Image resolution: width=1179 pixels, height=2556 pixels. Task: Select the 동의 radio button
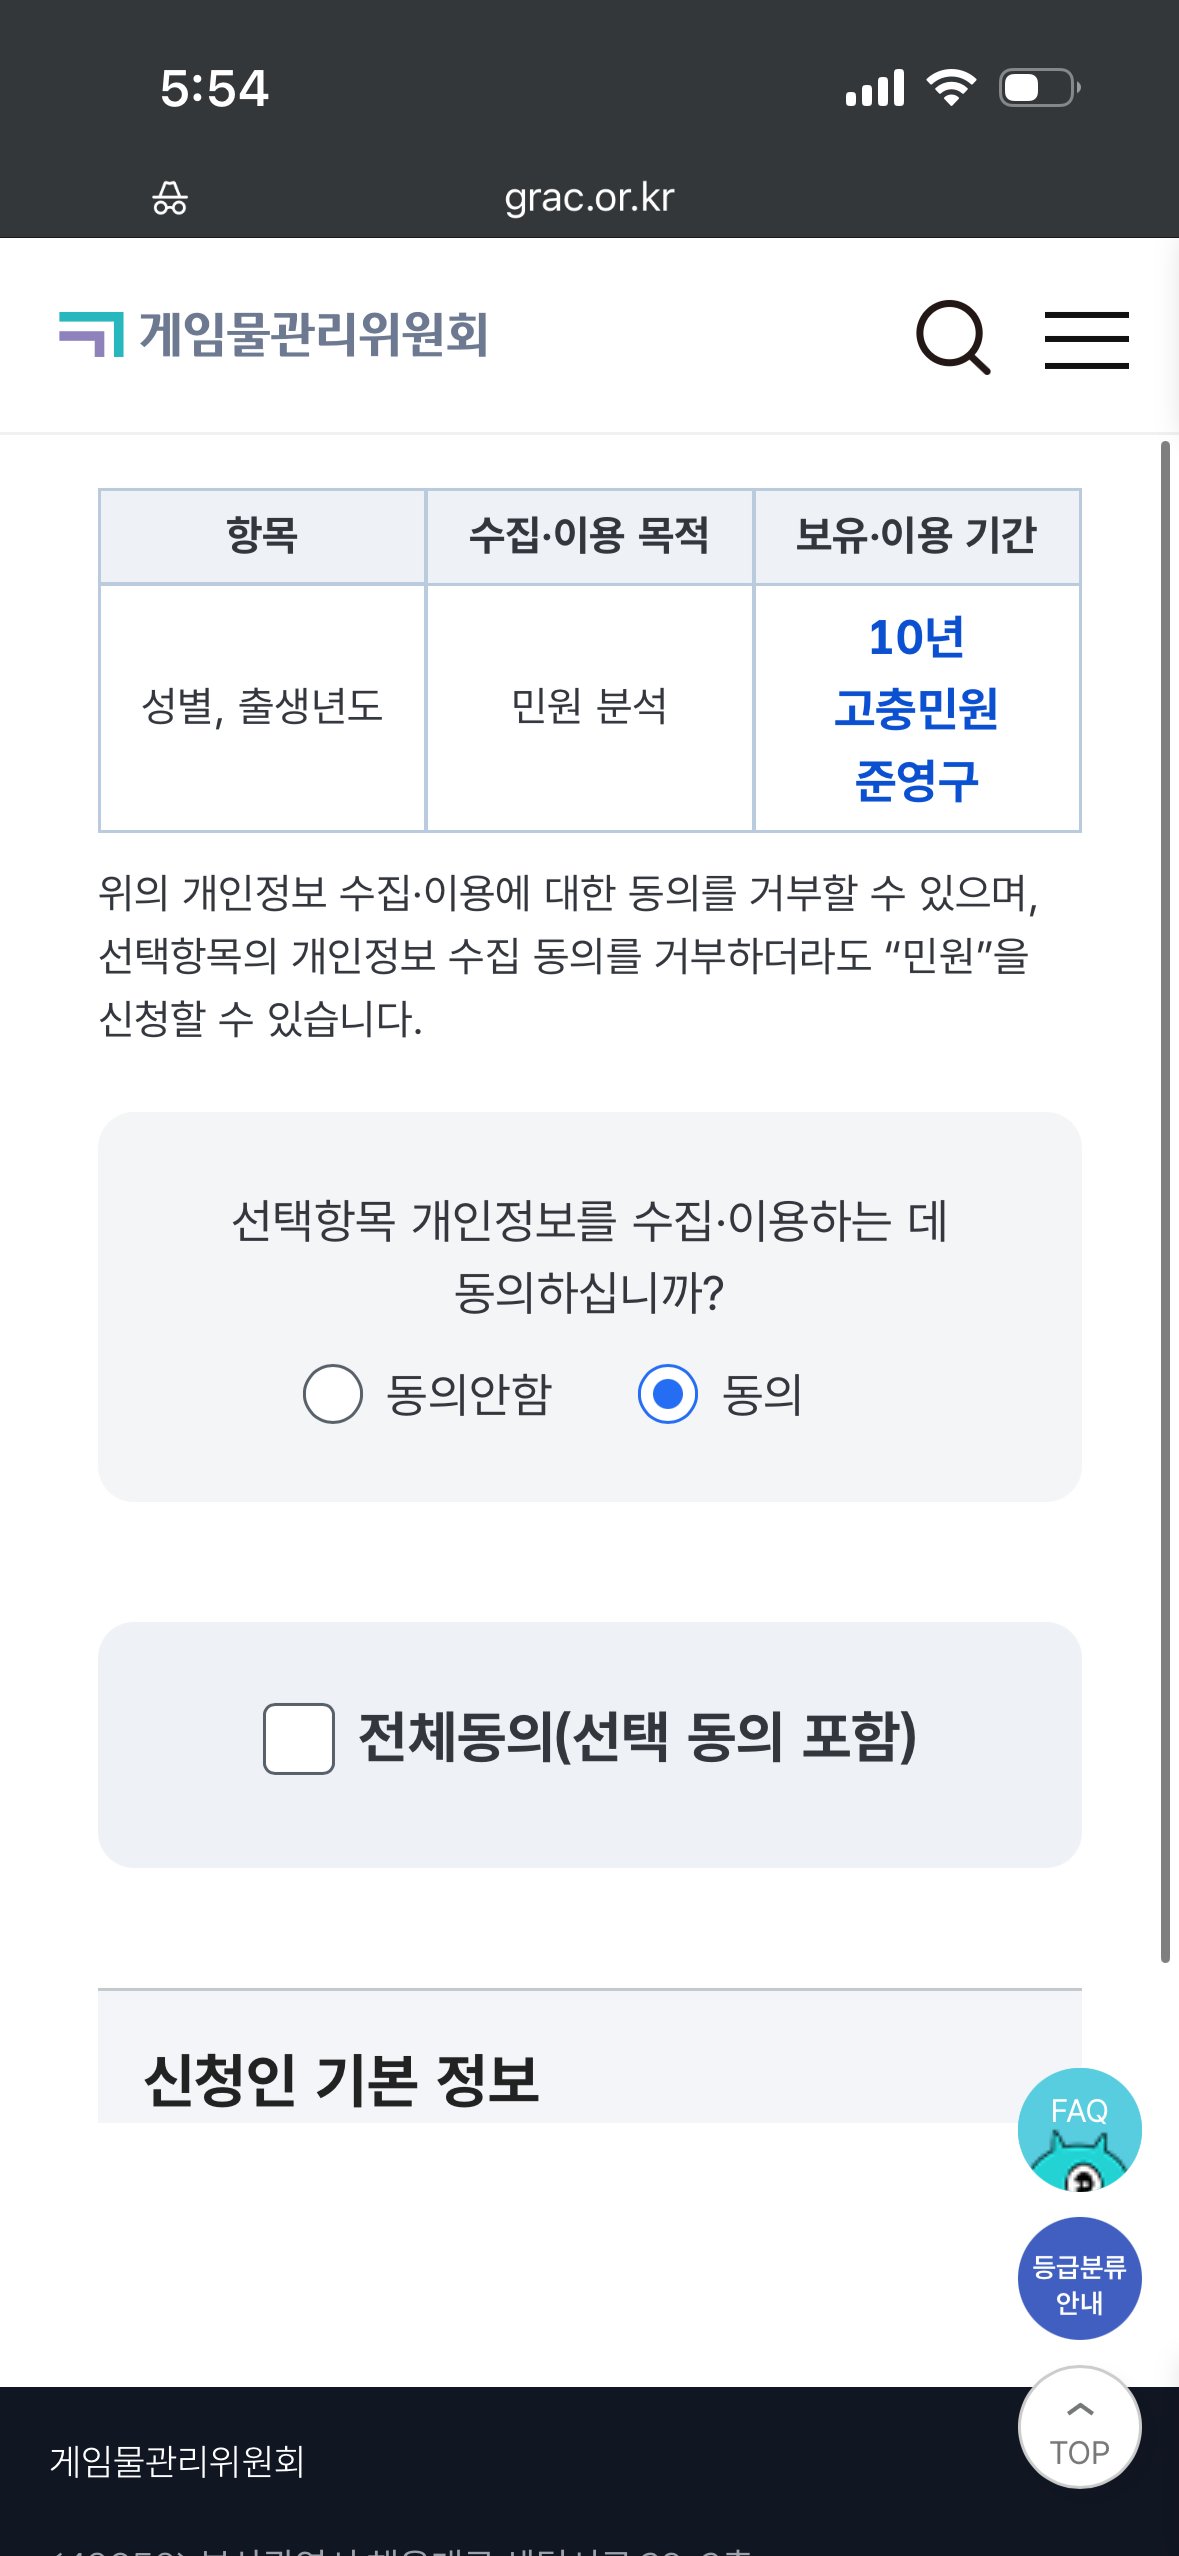[667, 1393]
